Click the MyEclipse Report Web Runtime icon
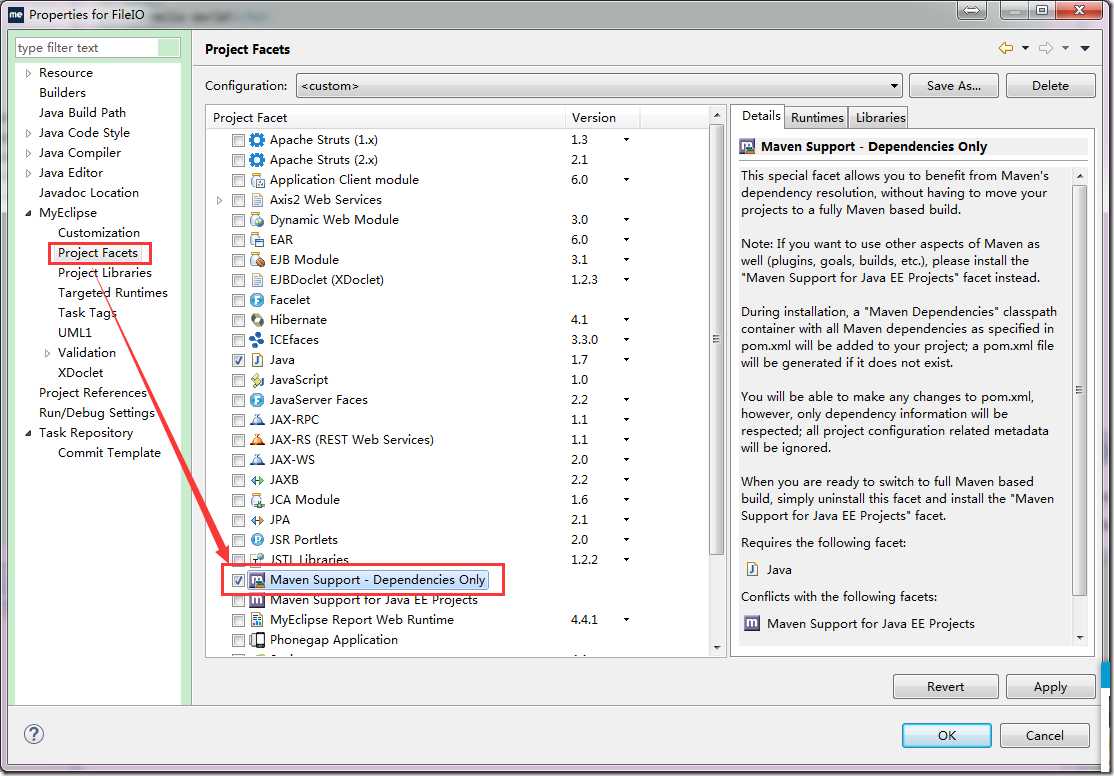 click(x=256, y=620)
